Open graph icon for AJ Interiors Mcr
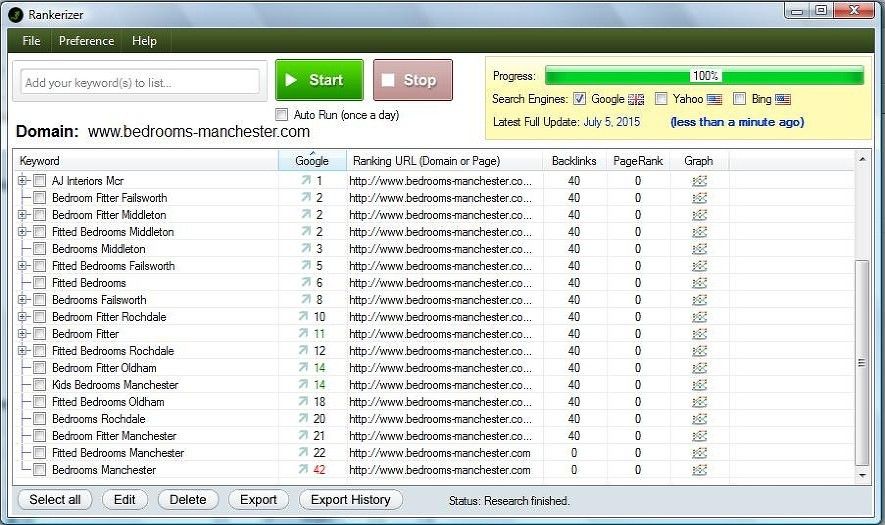This screenshot has height=525, width=885. [x=699, y=181]
